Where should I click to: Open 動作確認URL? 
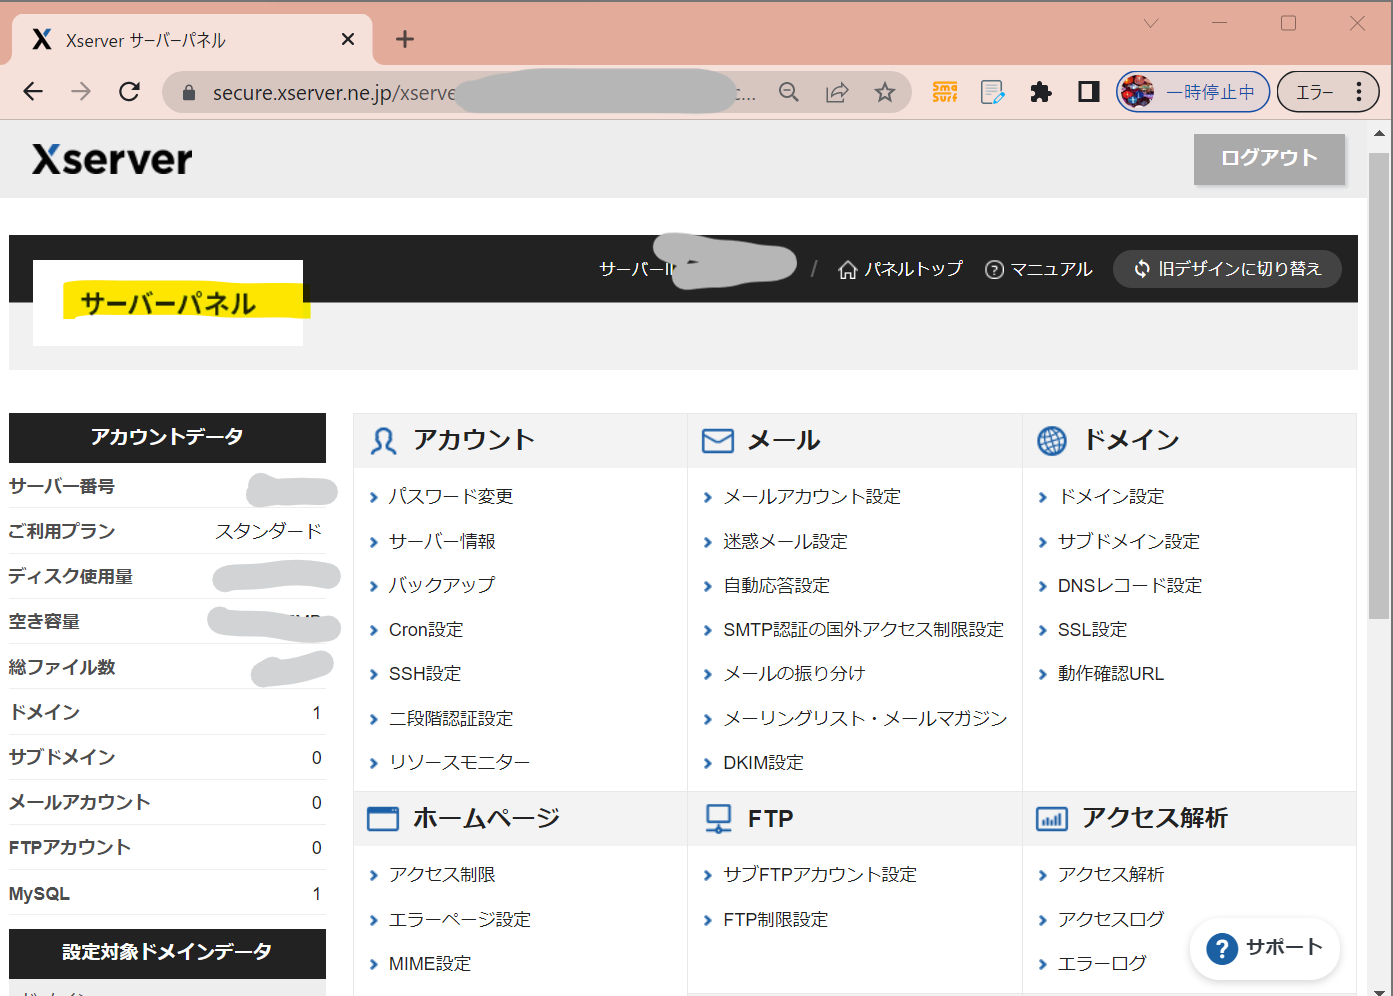tap(1111, 674)
